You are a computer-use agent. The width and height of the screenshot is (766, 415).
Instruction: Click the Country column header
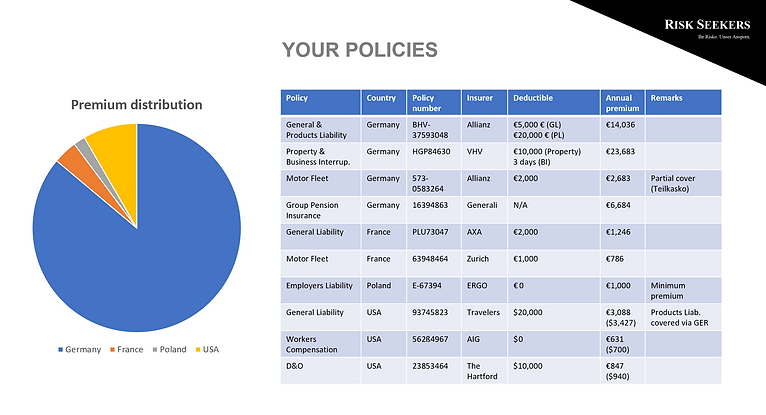pyautogui.click(x=383, y=103)
